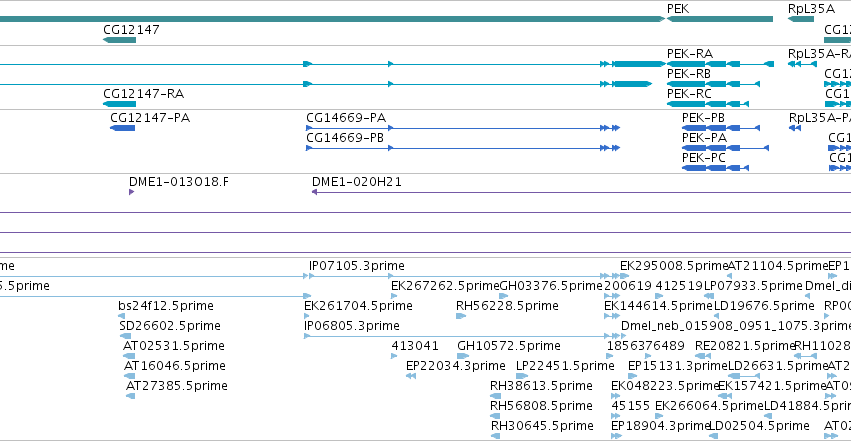Select the PEK gene bar
This screenshot has height=441, width=851.
720,19
